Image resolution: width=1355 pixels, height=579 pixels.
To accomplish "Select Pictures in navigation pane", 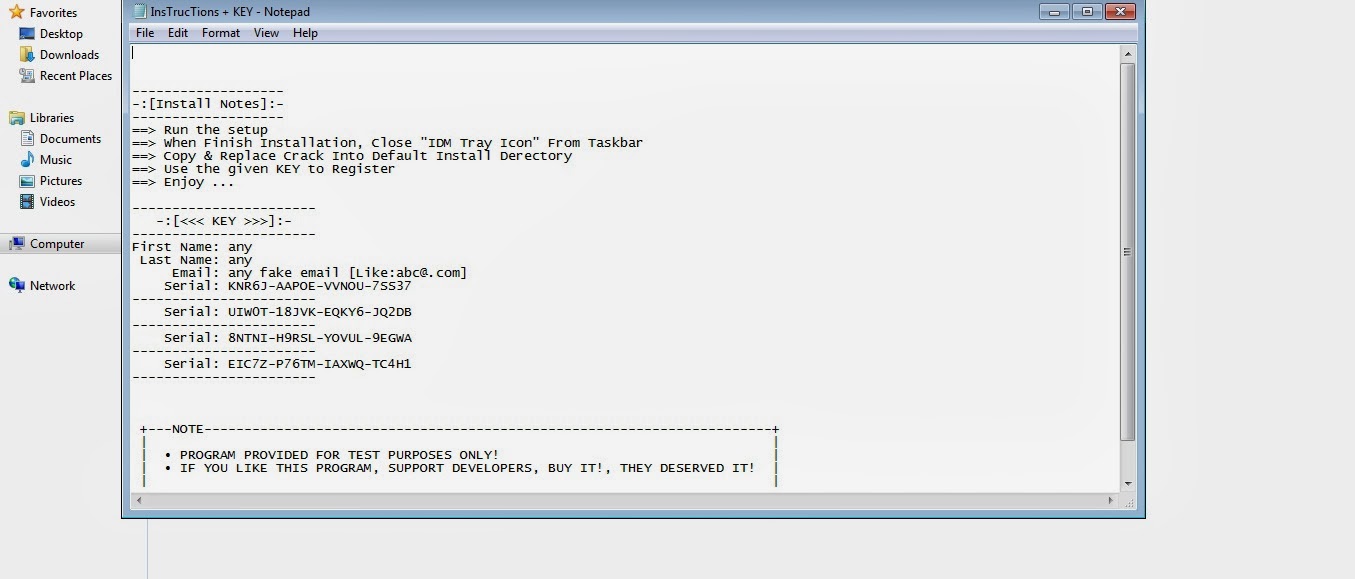I will tap(61, 181).
